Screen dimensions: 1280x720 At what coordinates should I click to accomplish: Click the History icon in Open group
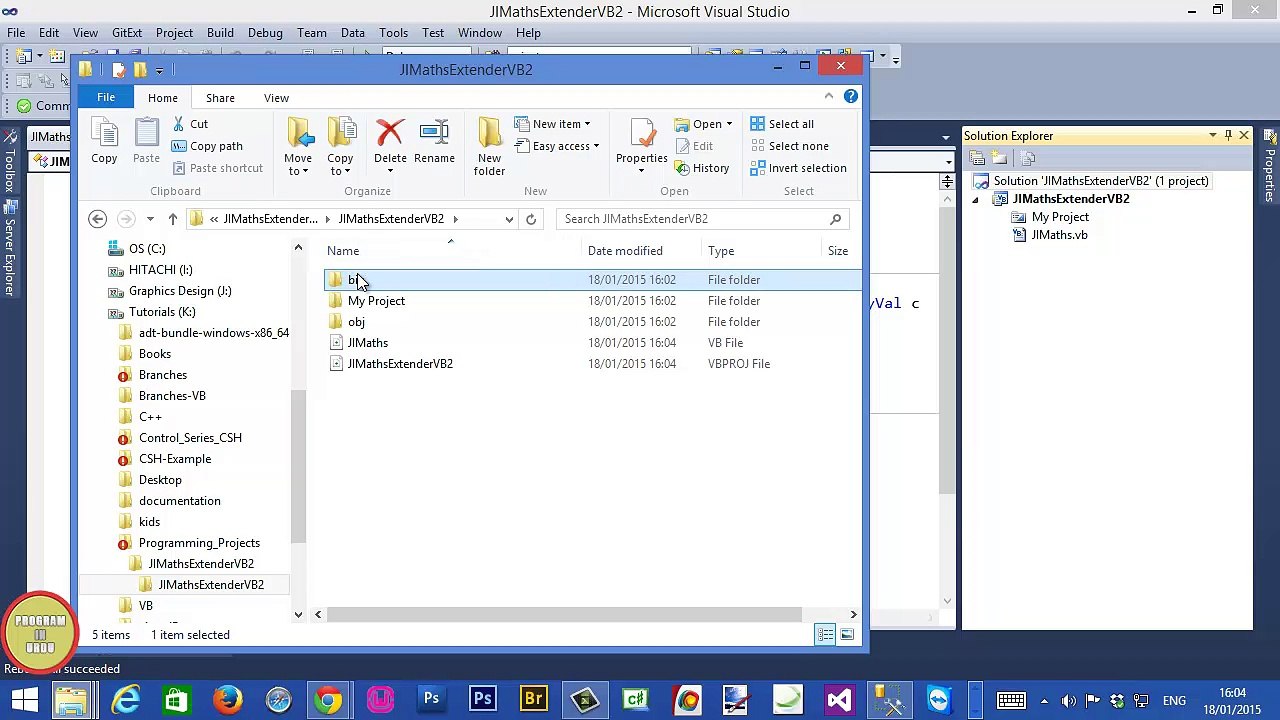tap(682, 168)
